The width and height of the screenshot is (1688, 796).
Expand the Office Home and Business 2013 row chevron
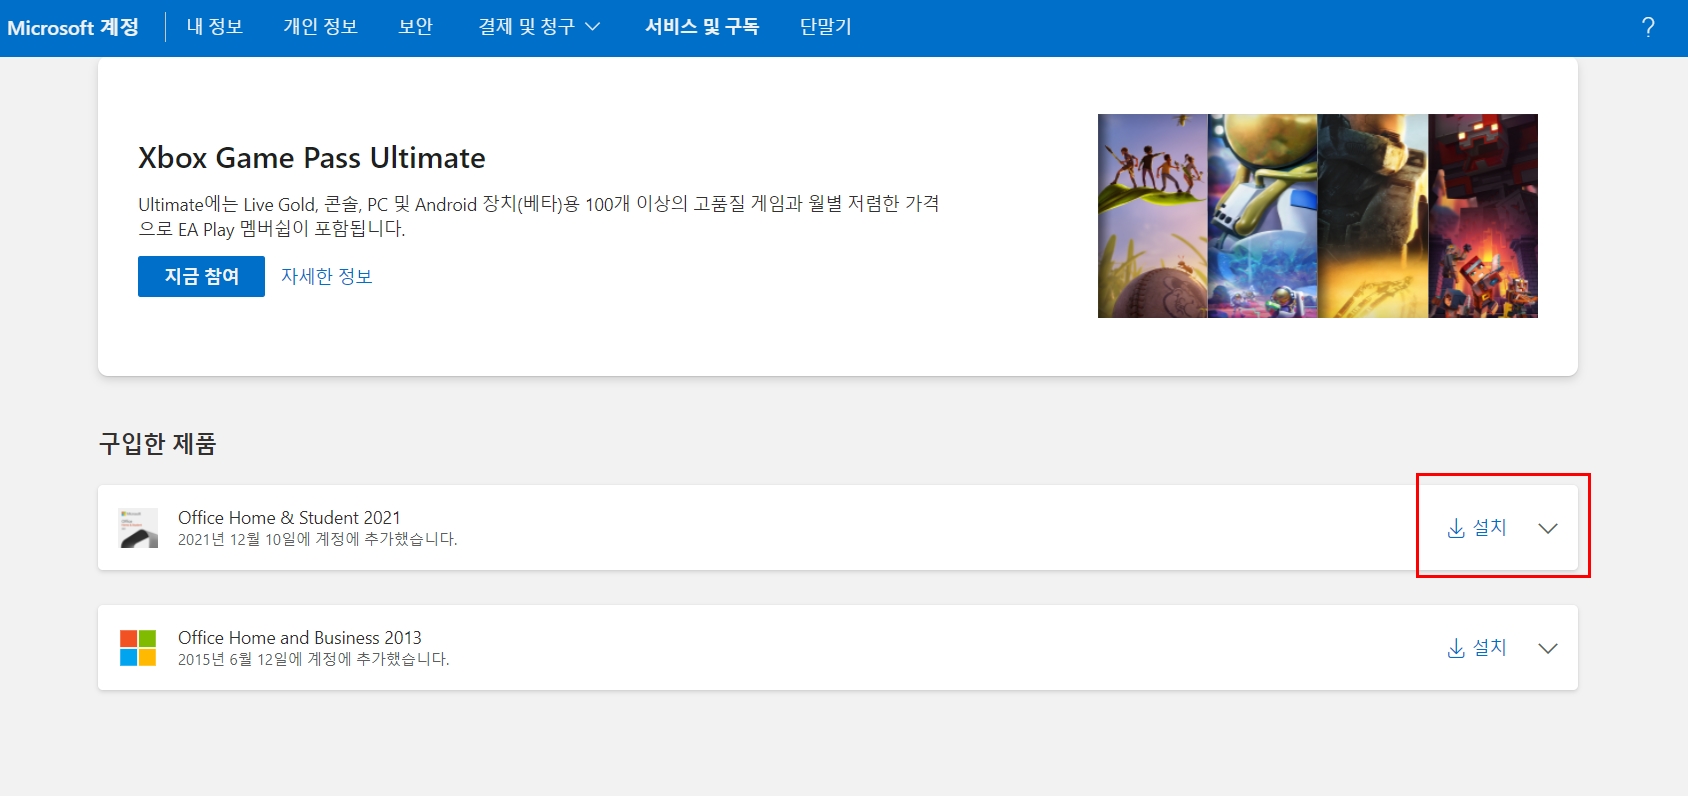pyautogui.click(x=1548, y=648)
